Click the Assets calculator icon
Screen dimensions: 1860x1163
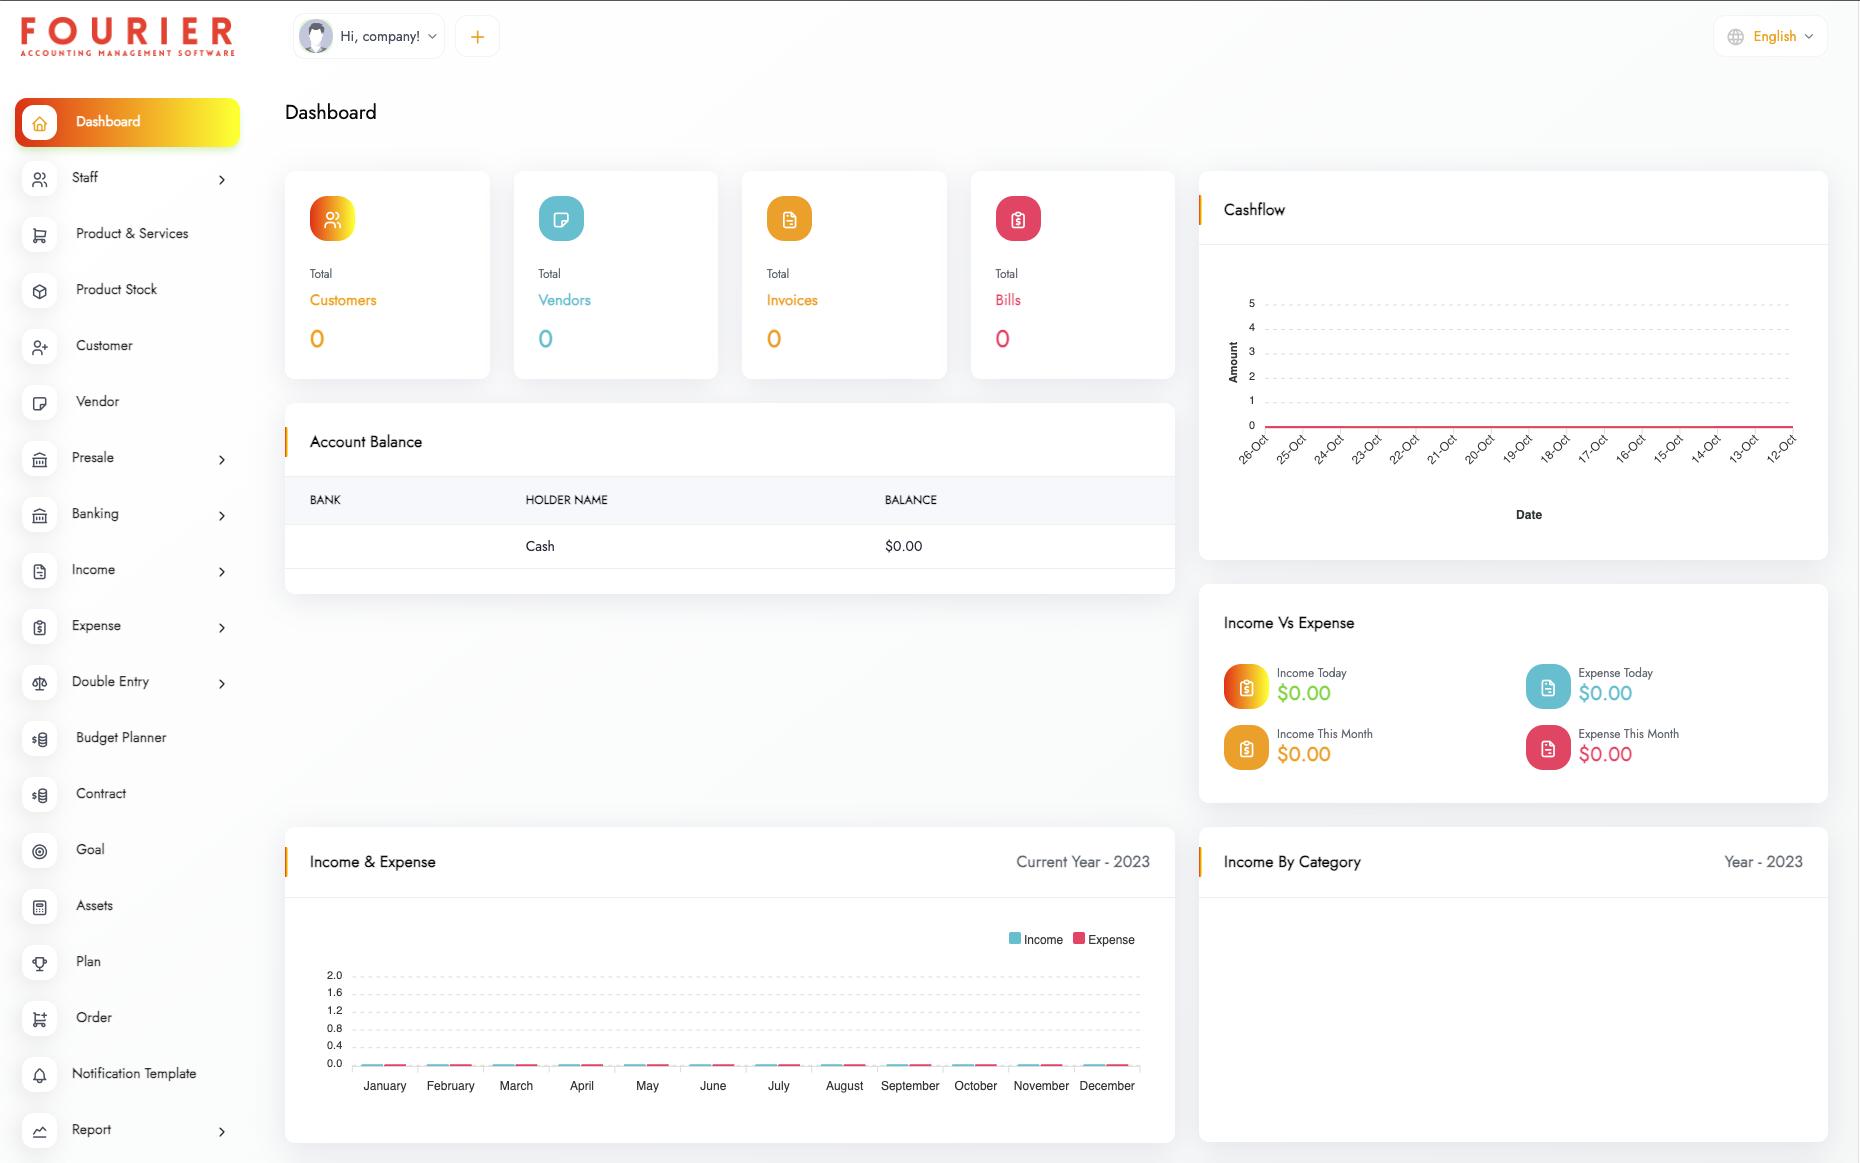(39, 907)
